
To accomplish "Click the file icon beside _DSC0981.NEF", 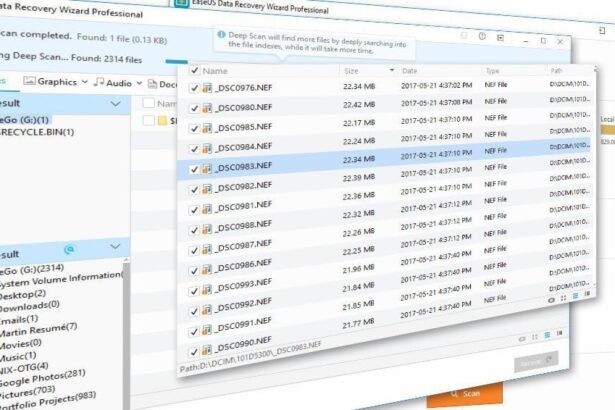I will click(207, 210).
